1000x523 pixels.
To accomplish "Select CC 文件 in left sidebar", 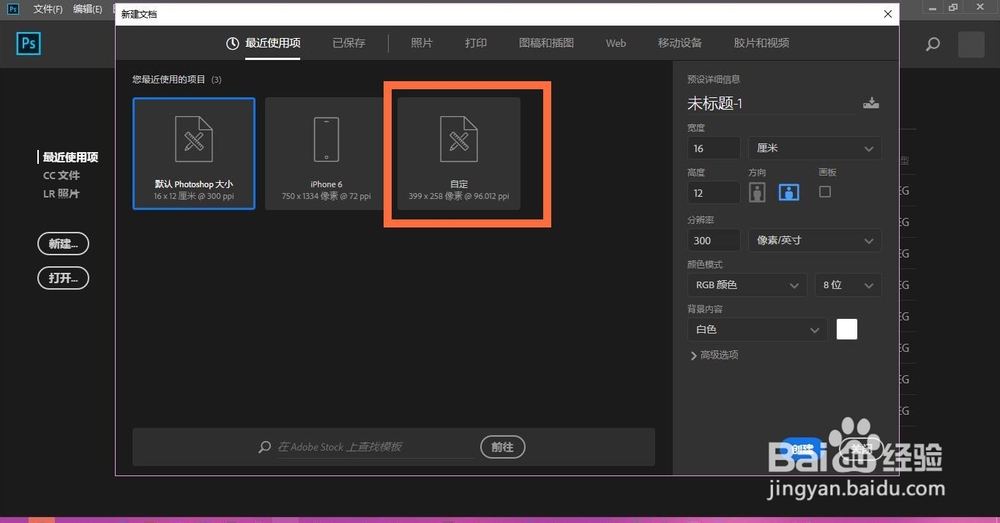I will [x=61, y=175].
